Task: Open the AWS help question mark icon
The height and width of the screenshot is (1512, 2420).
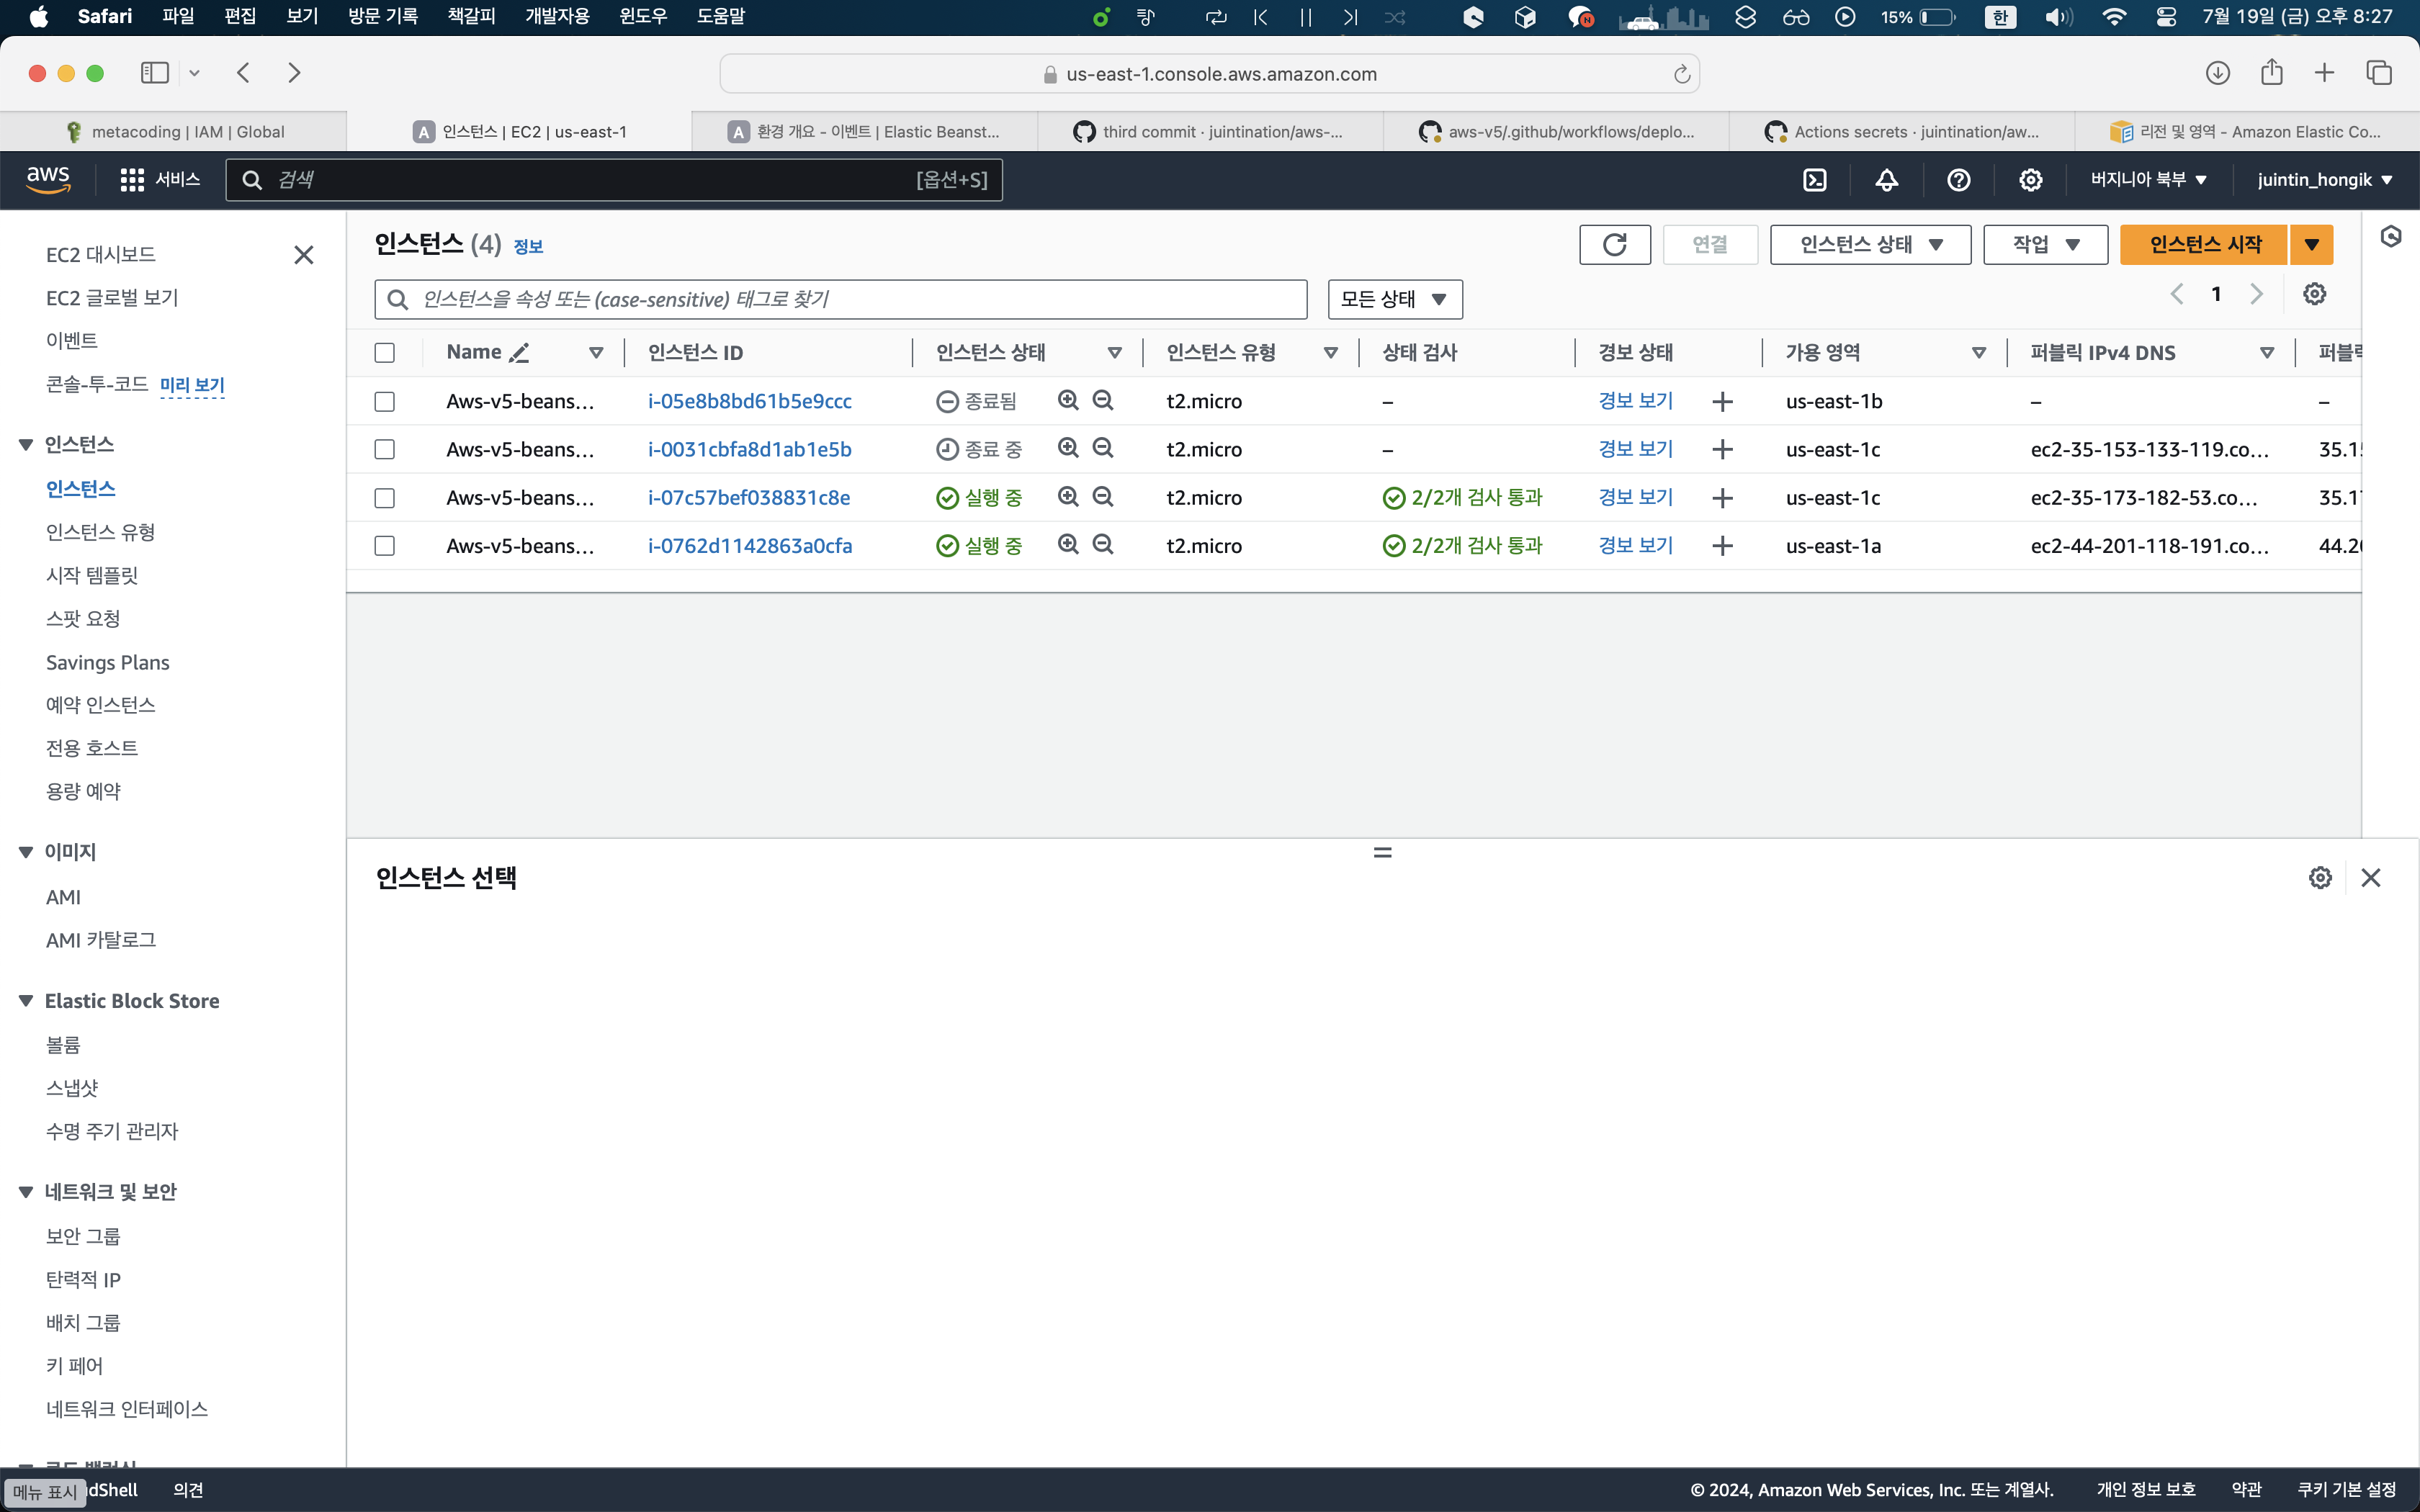Action: pyautogui.click(x=1958, y=180)
